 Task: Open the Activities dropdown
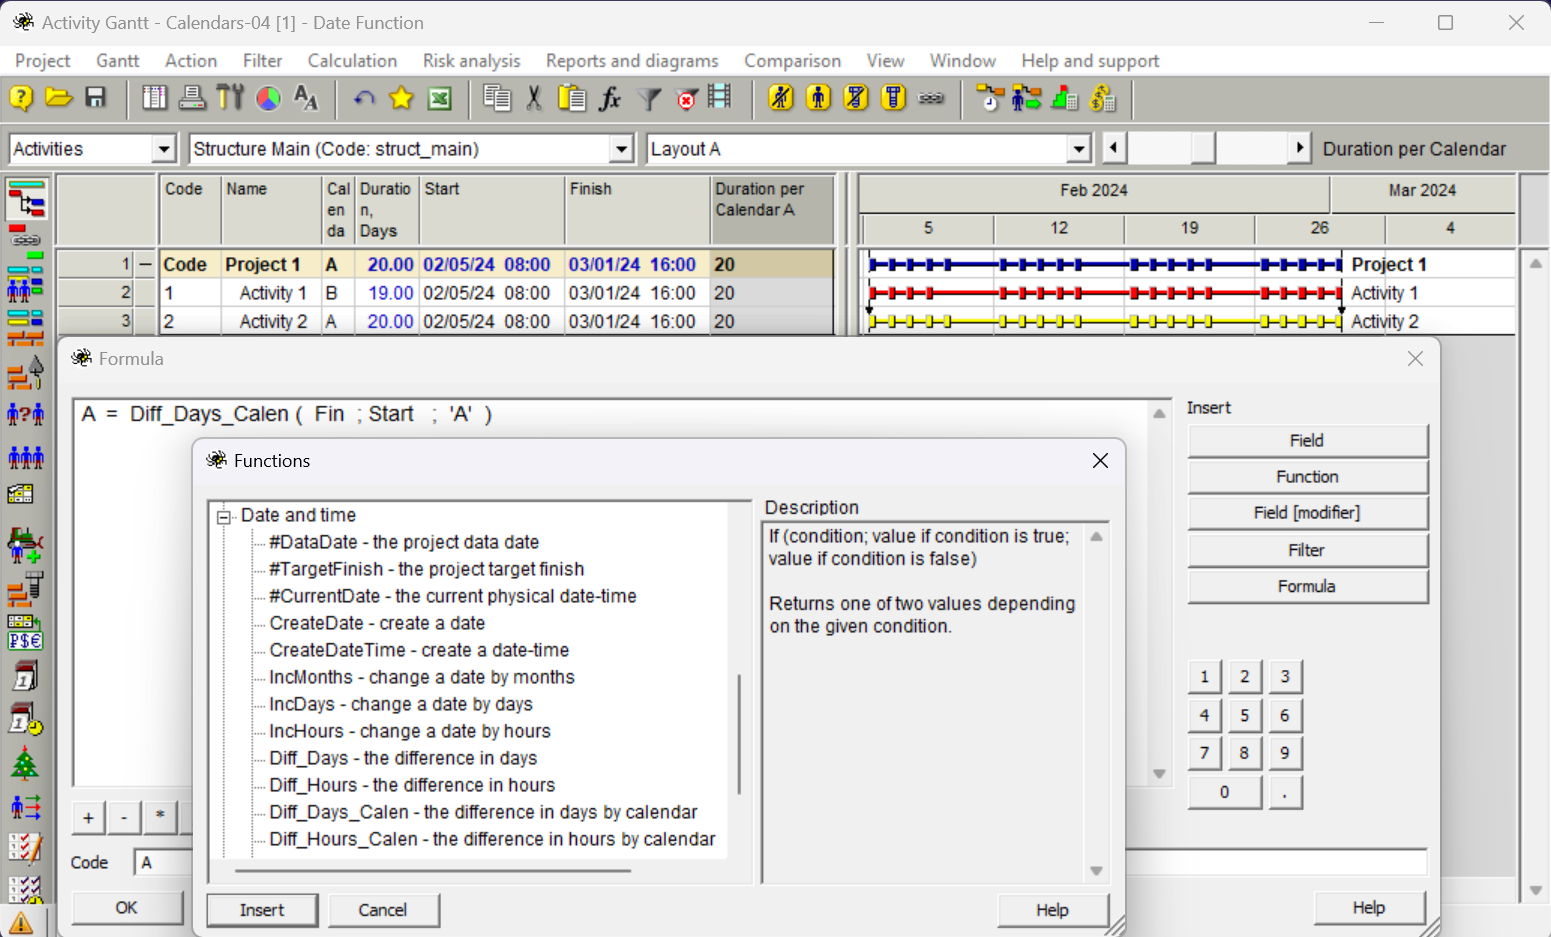click(x=164, y=149)
